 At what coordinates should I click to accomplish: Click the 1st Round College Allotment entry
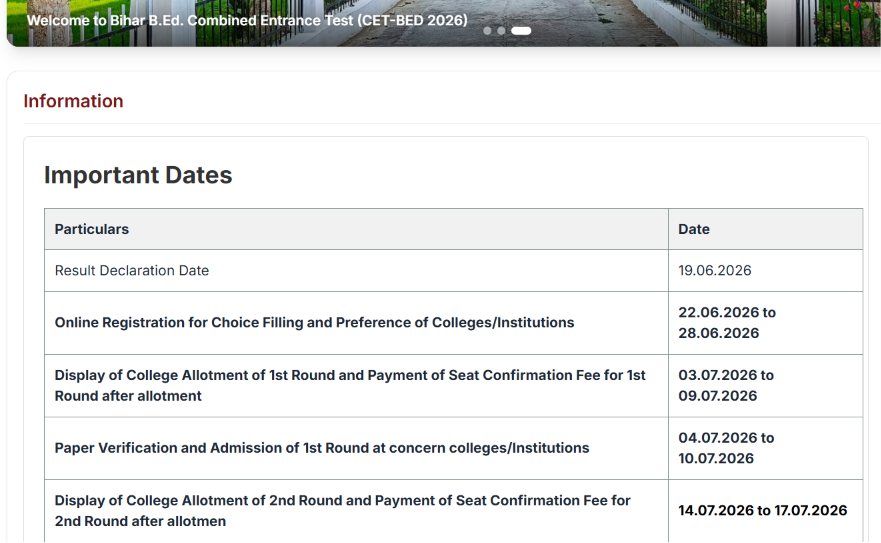[350, 386]
